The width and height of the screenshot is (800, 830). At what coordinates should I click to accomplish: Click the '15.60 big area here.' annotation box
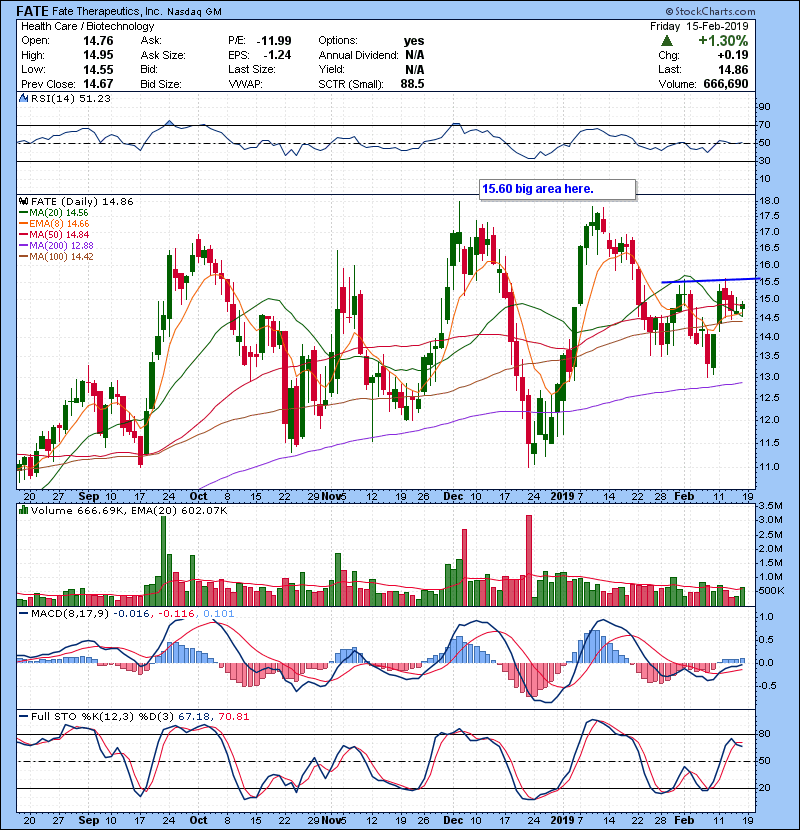[558, 190]
